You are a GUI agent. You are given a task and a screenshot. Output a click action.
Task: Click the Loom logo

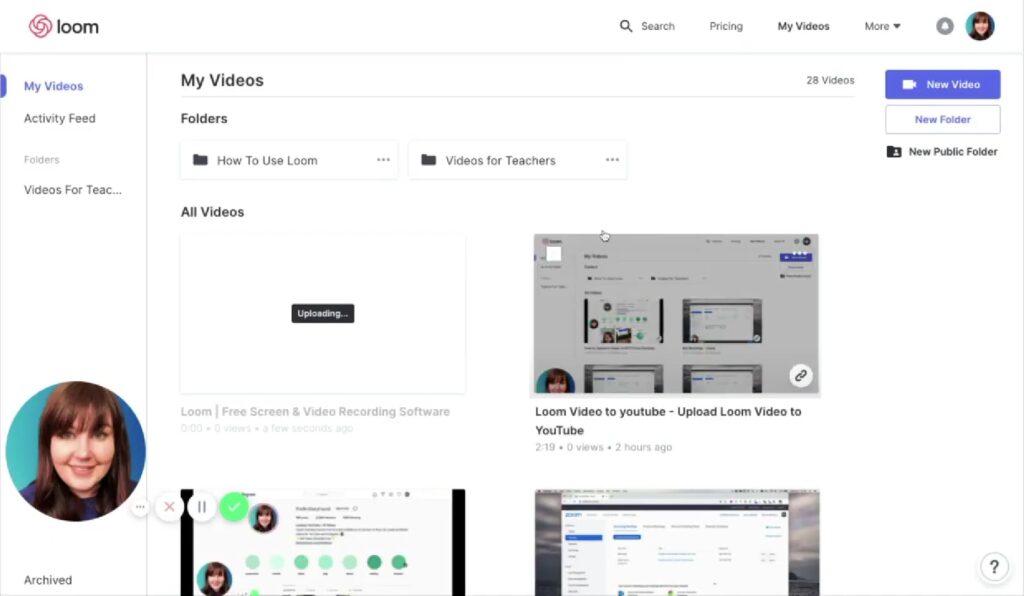point(63,26)
